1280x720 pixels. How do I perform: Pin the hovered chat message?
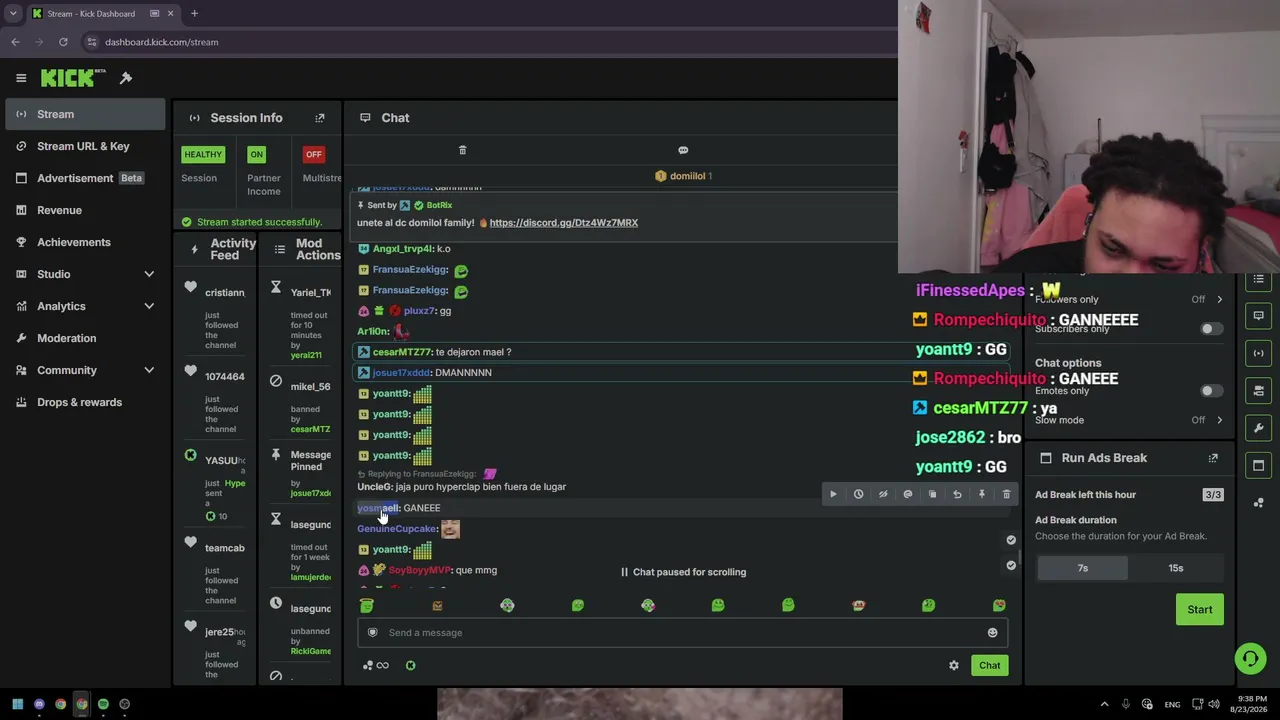[x=982, y=494]
